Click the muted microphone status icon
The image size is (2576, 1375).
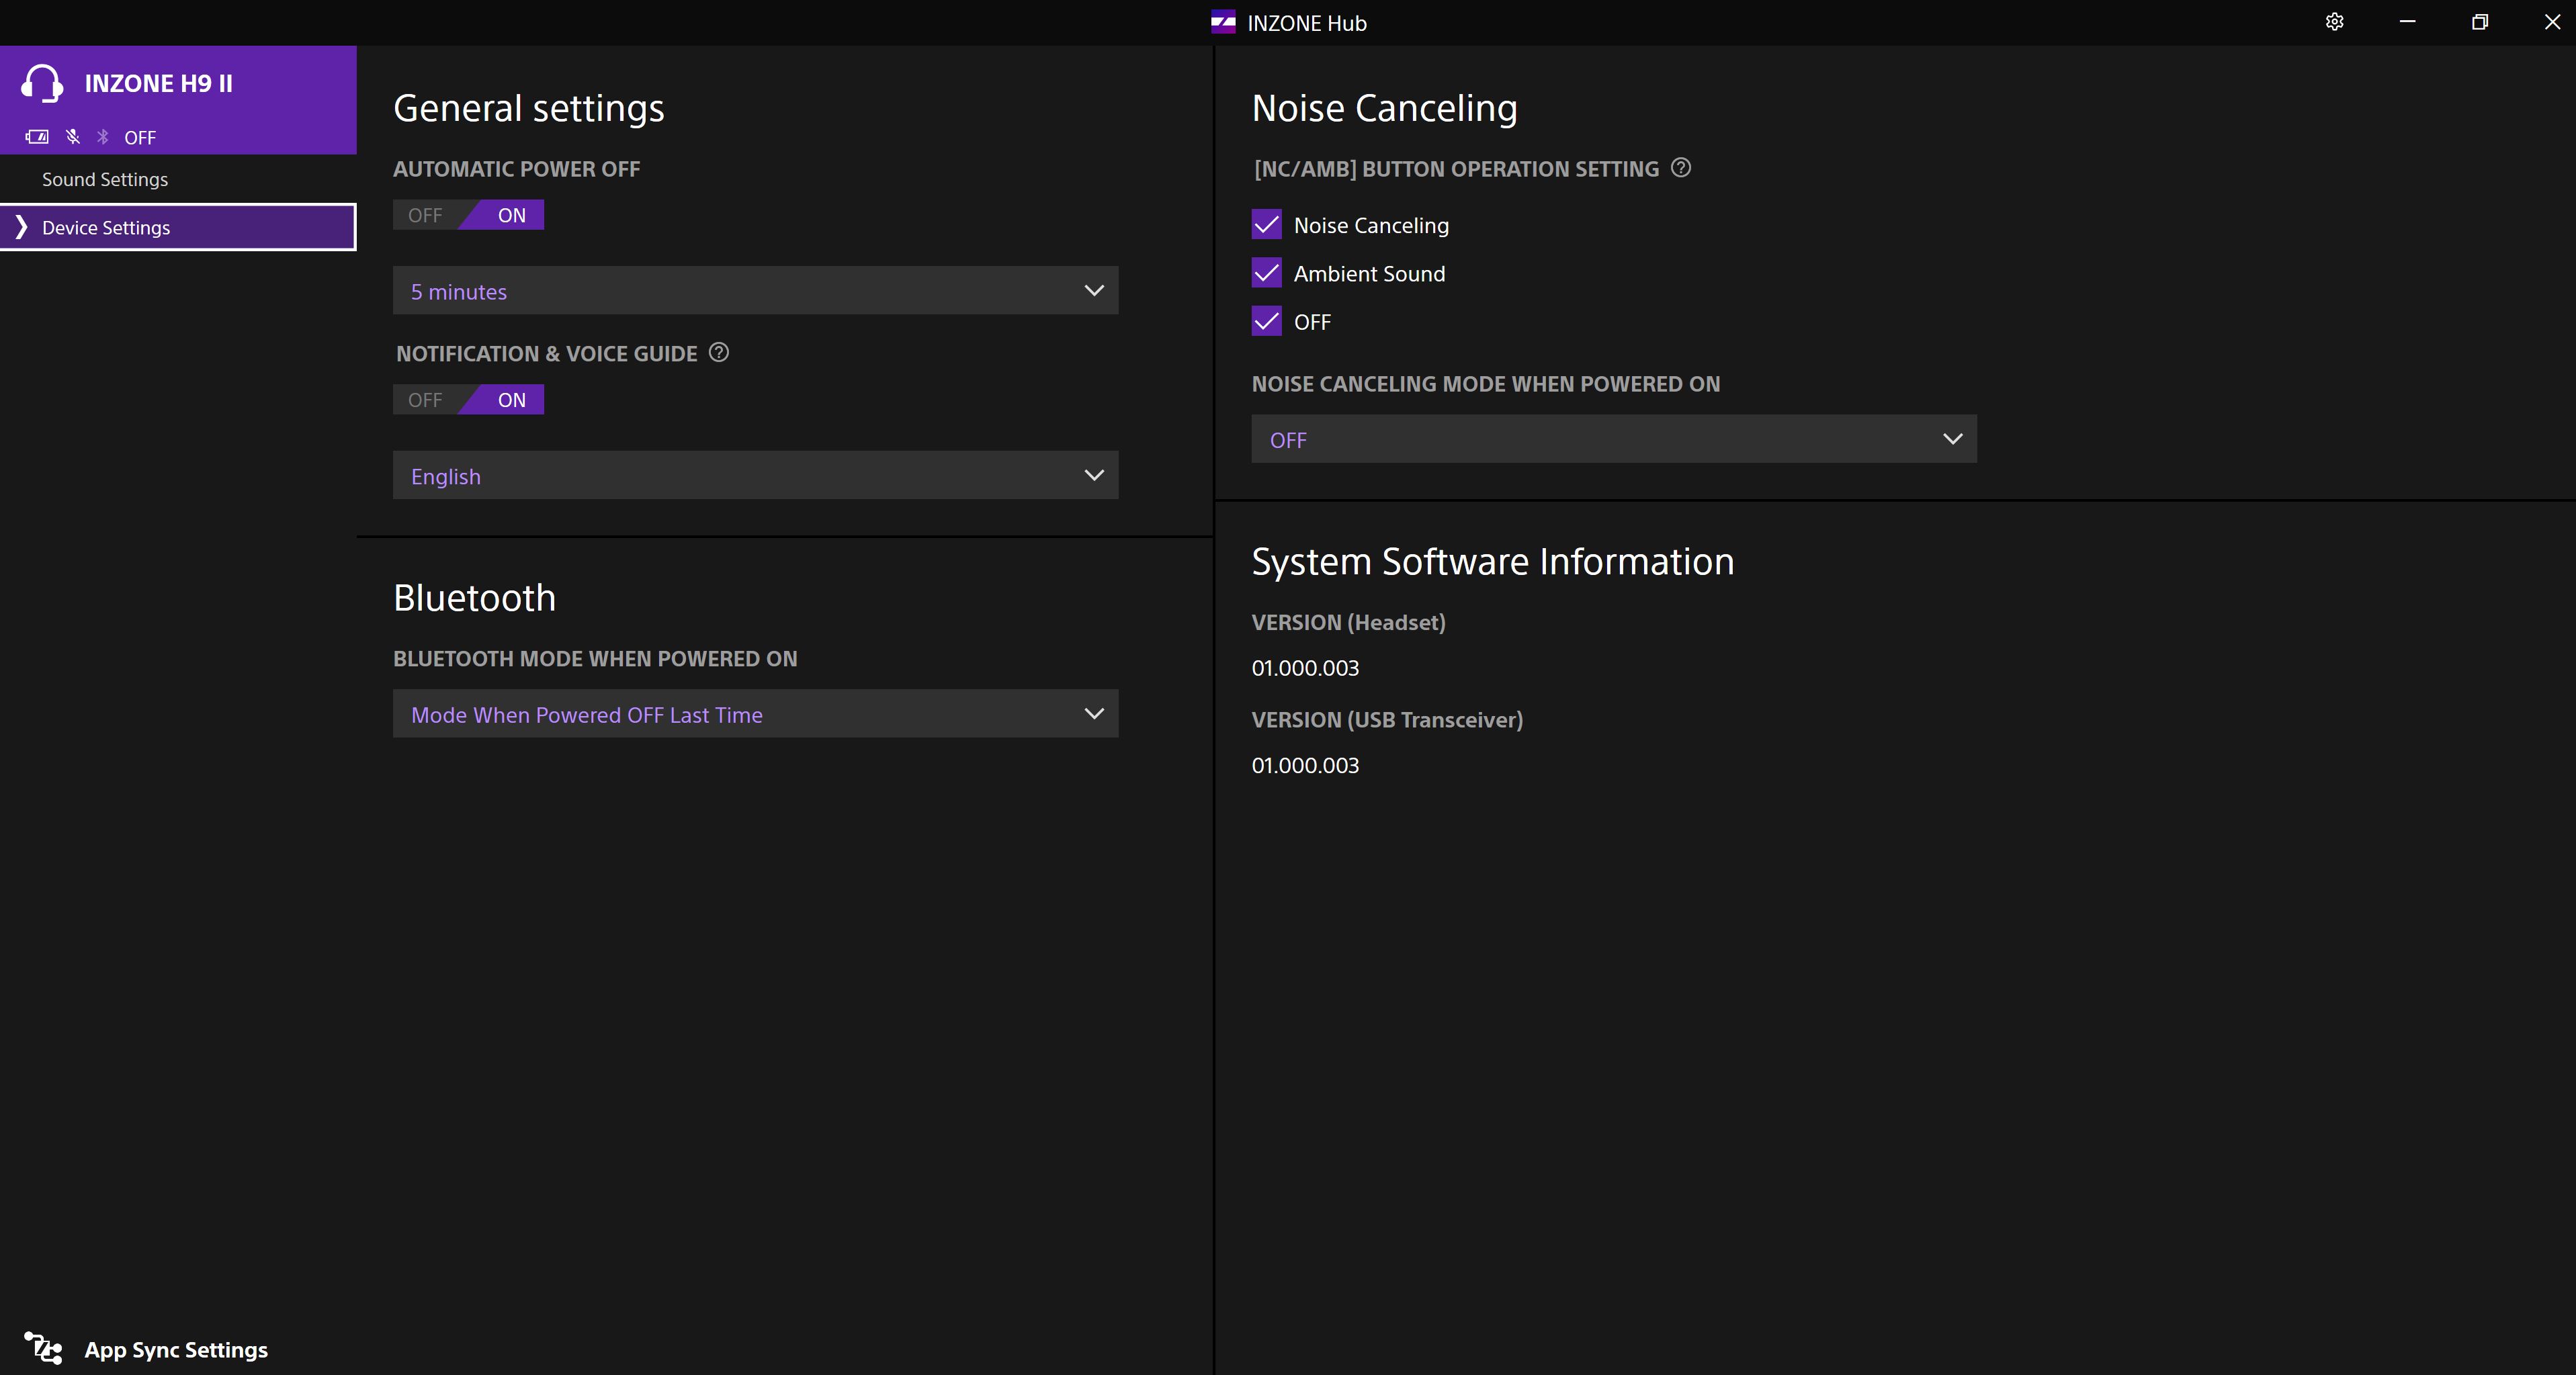pyautogui.click(x=73, y=137)
